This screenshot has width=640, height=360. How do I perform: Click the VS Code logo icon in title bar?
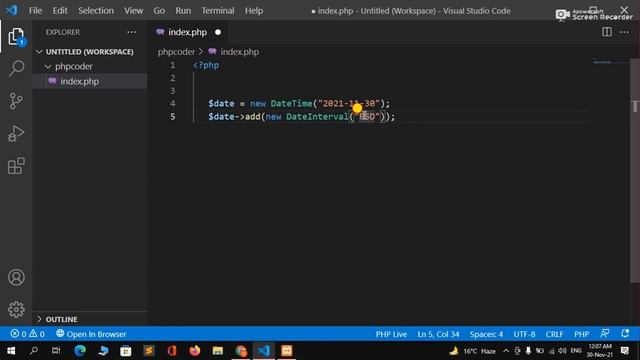pos(12,10)
